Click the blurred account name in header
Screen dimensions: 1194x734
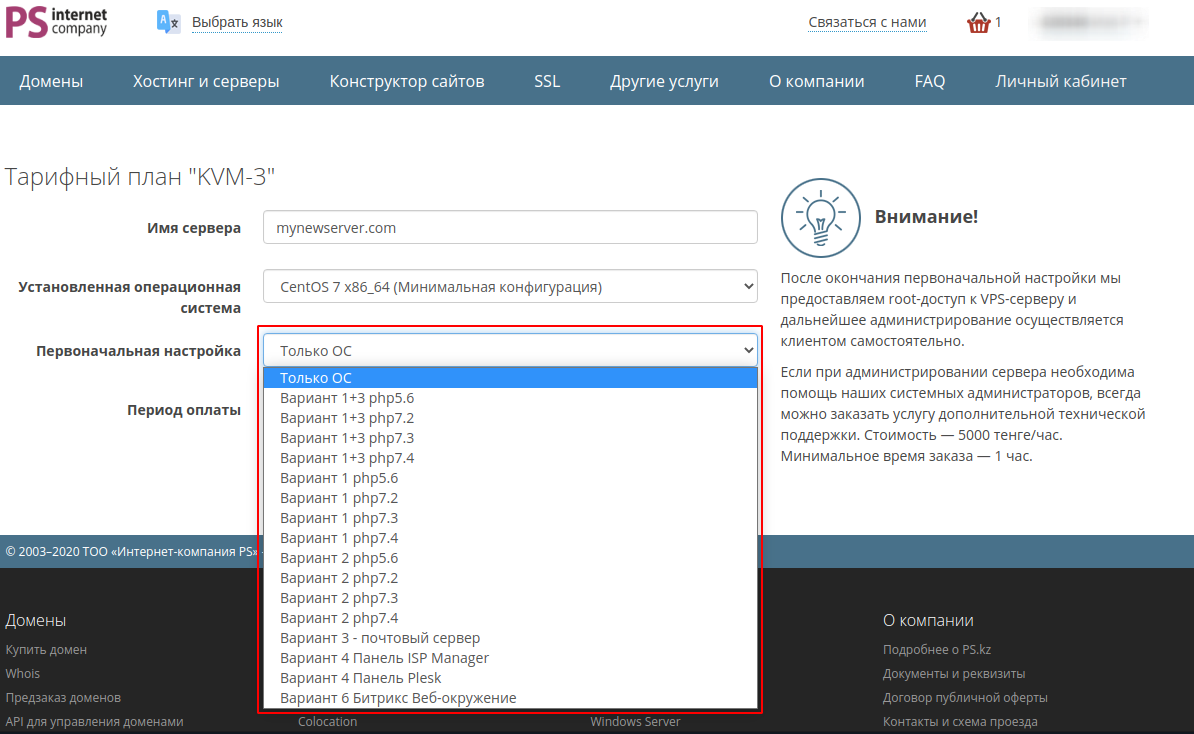pos(1090,23)
